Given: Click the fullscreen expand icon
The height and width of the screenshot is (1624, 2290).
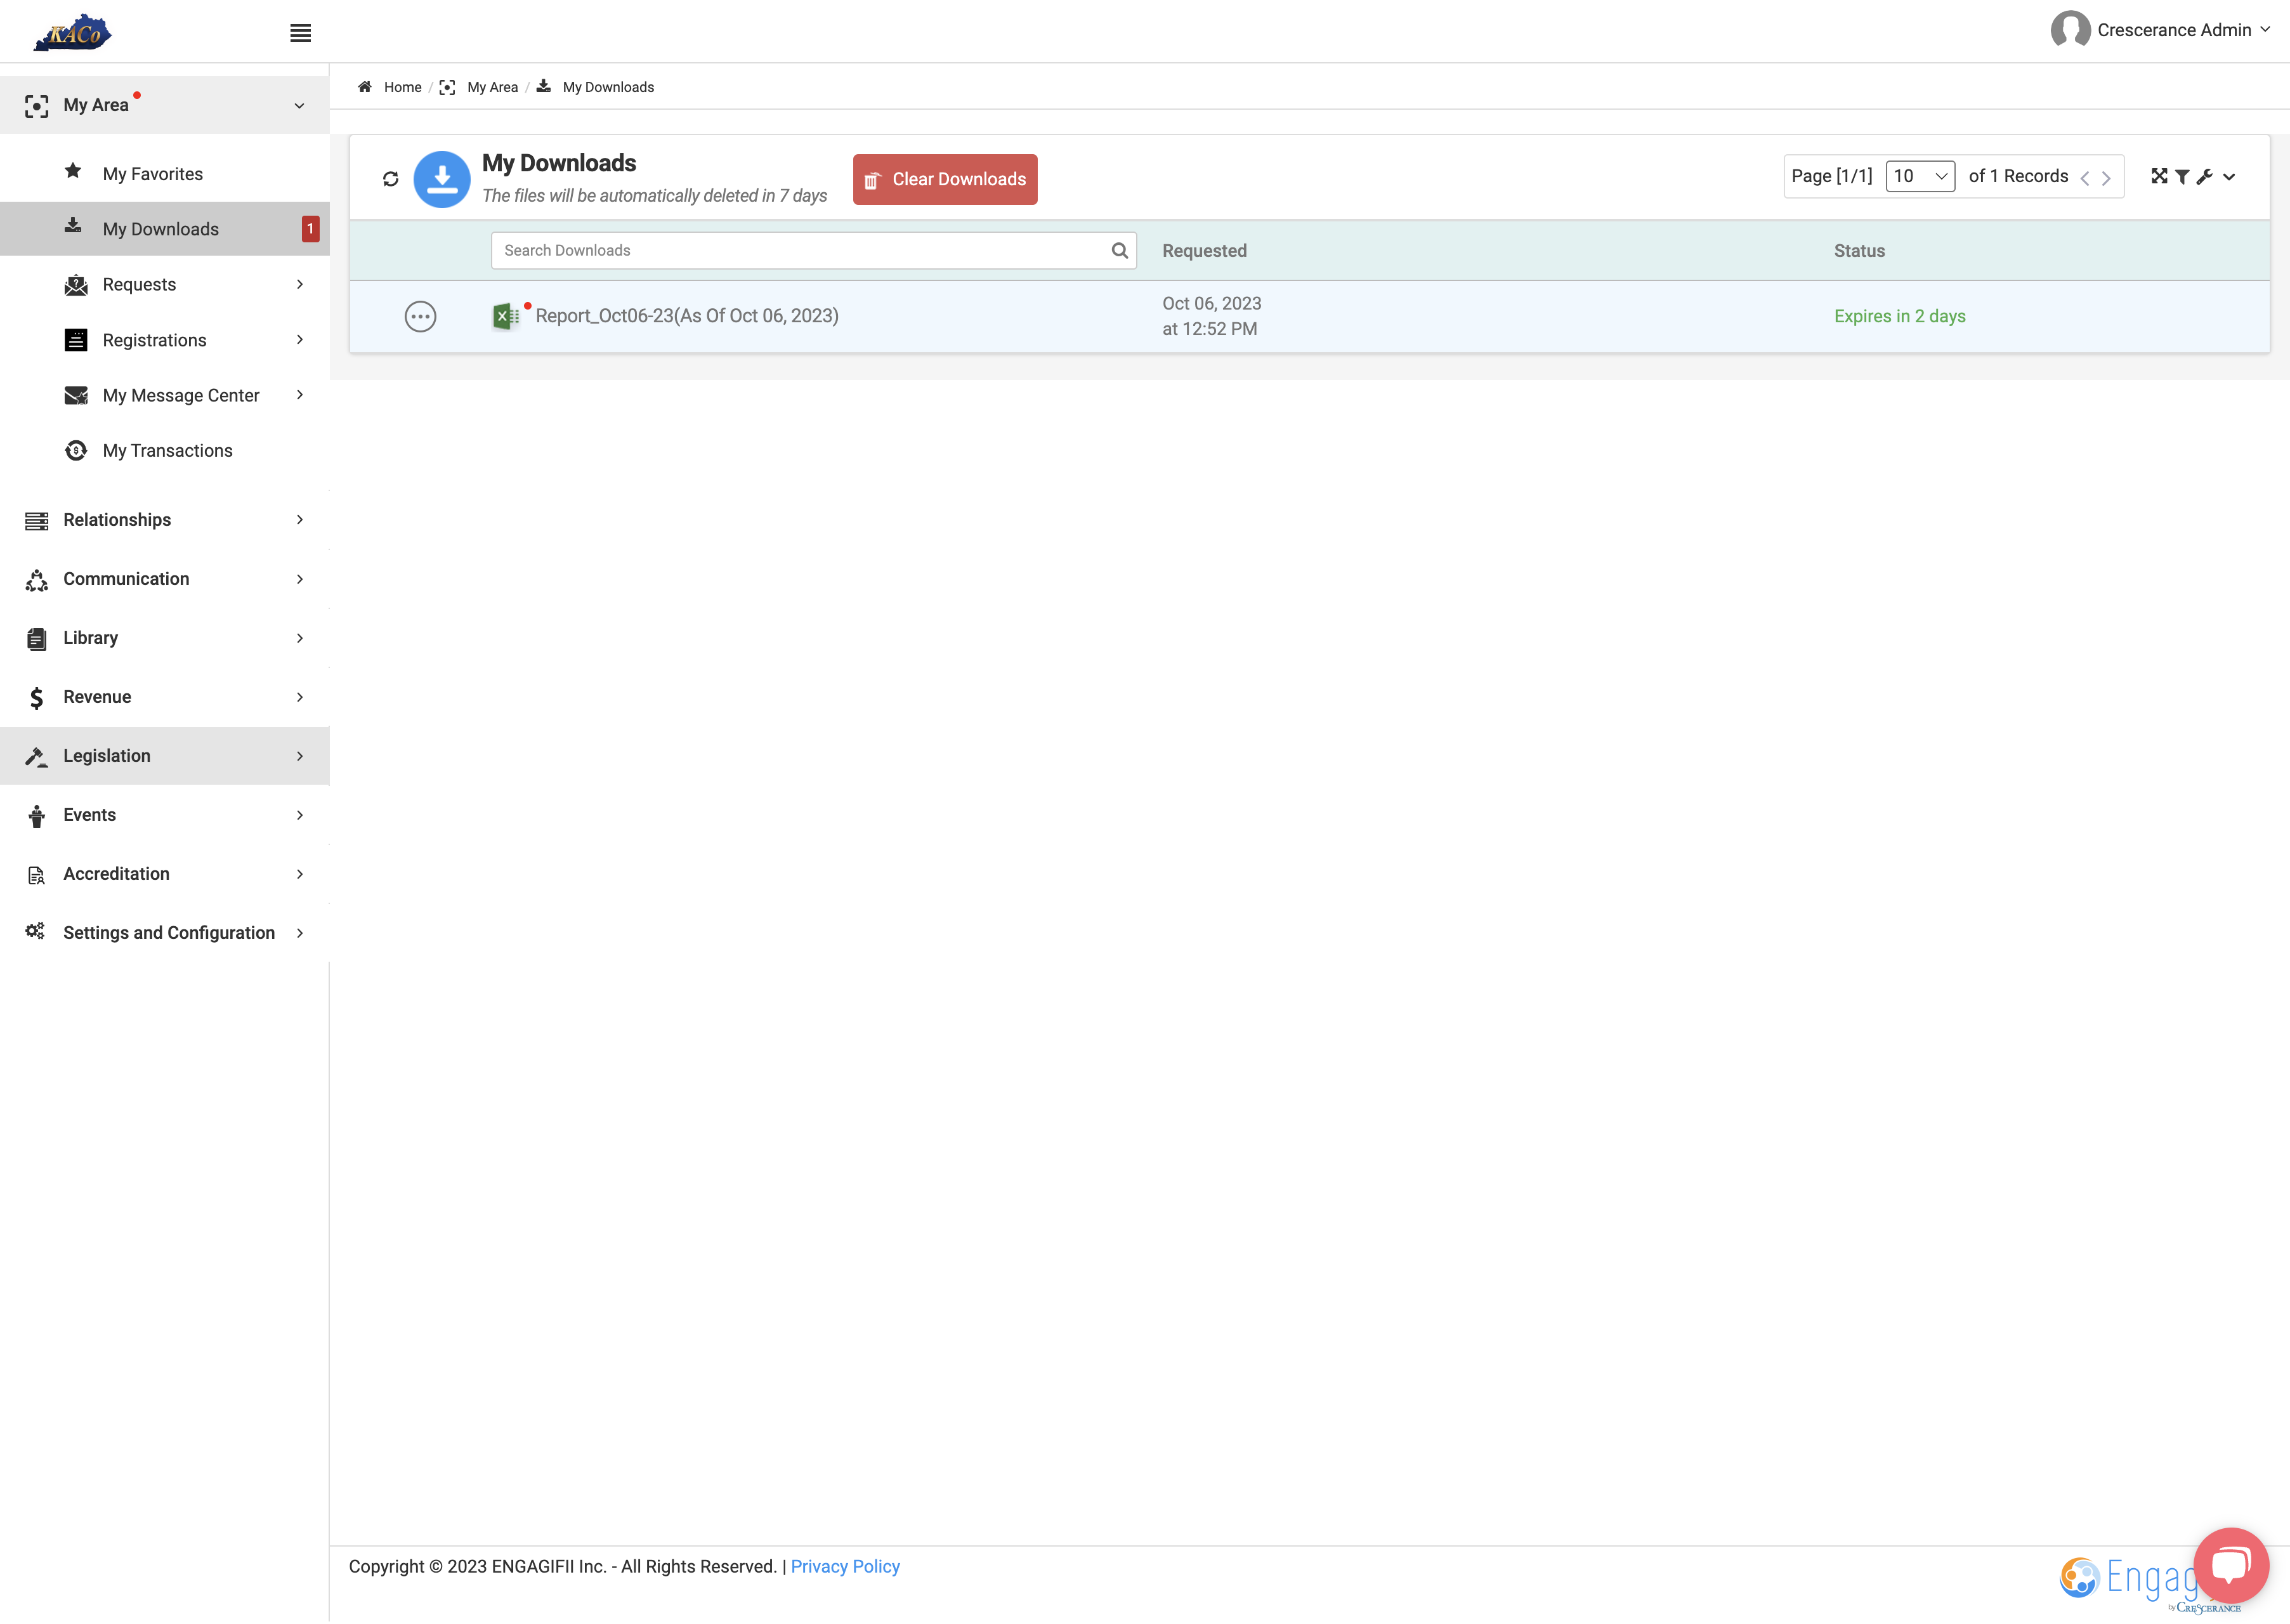Looking at the screenshot, I should coord(2159,176).
